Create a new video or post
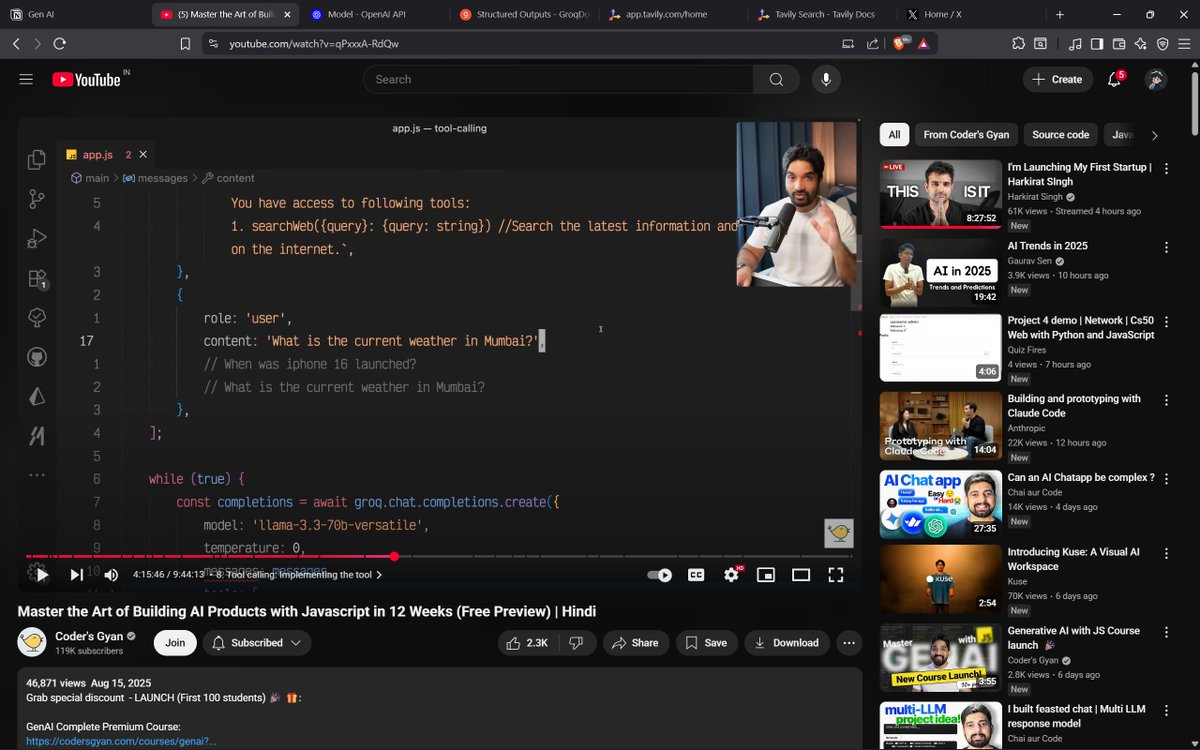The width and height of the screenshot is (1200, 750). tap(1058, 79)
